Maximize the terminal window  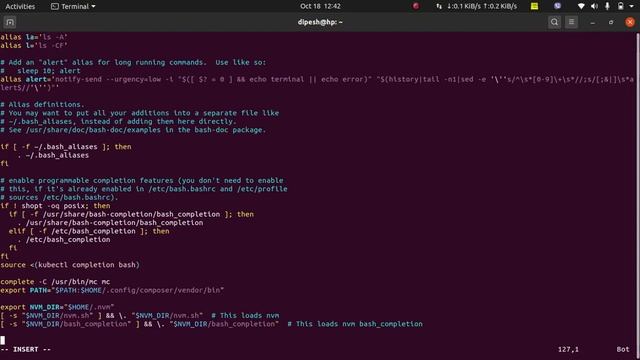tap(611, 22)
